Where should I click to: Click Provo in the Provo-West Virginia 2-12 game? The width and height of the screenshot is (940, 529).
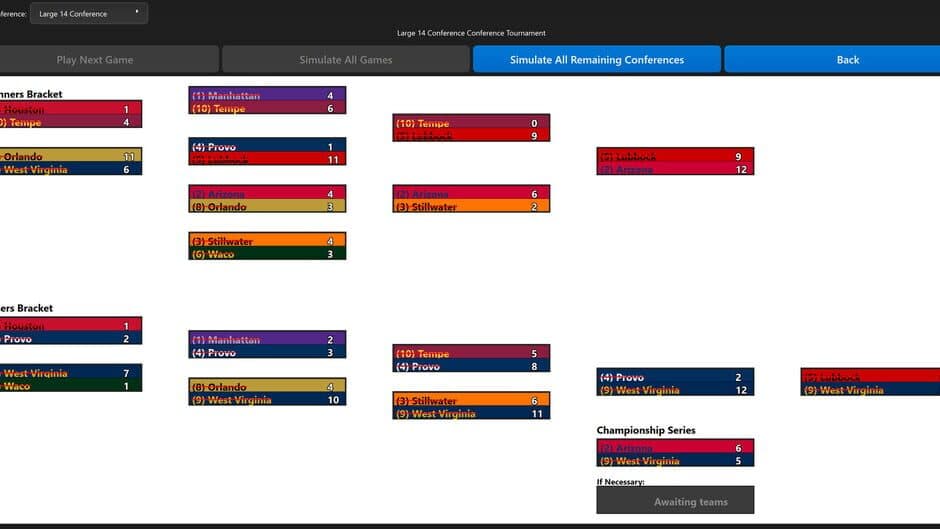coord(675,377)
